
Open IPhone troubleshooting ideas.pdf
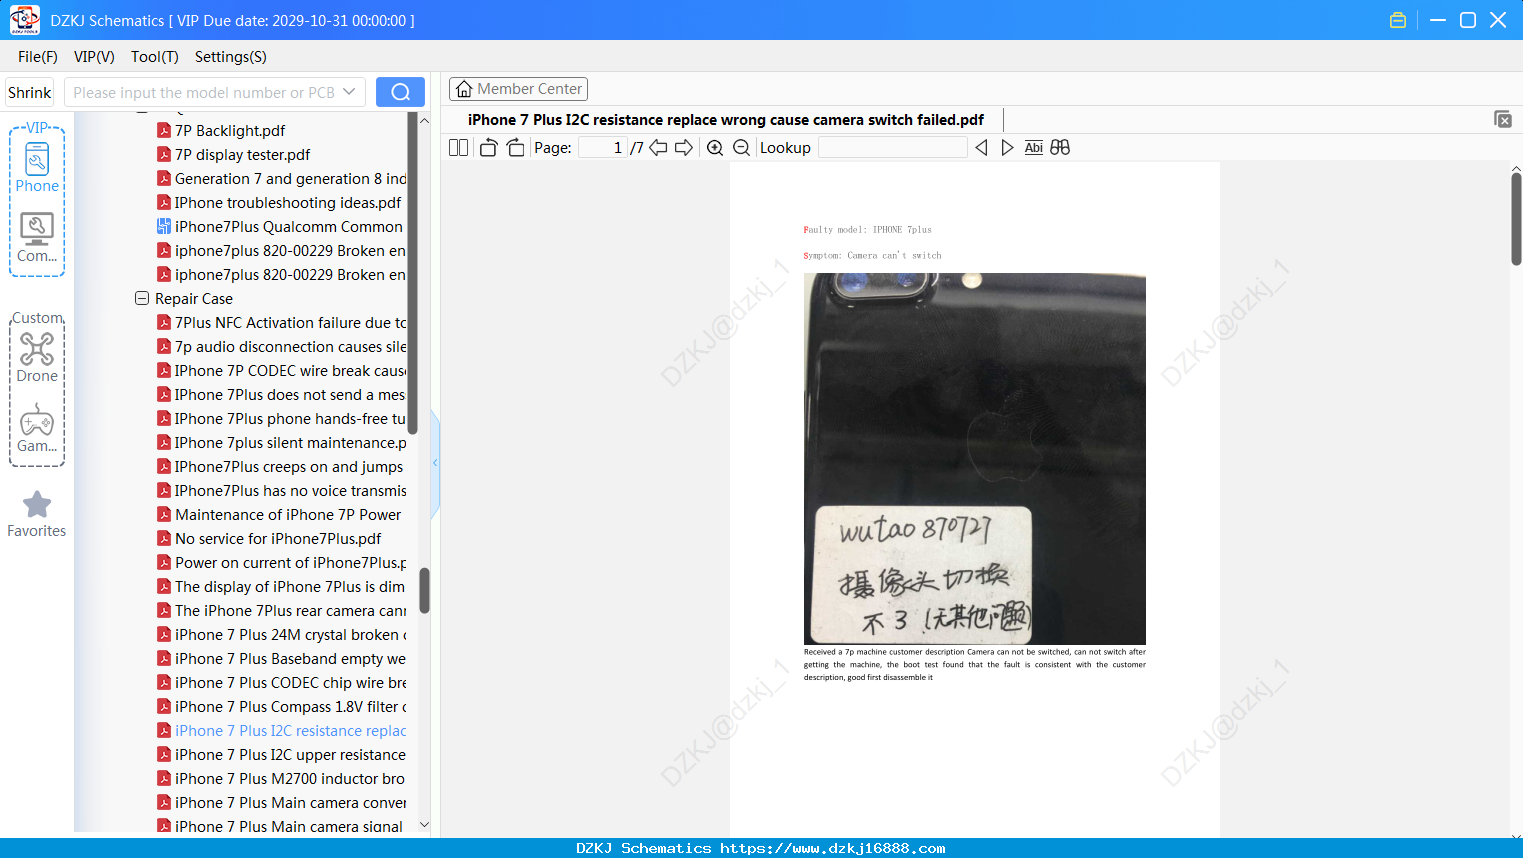coord(288,202)
